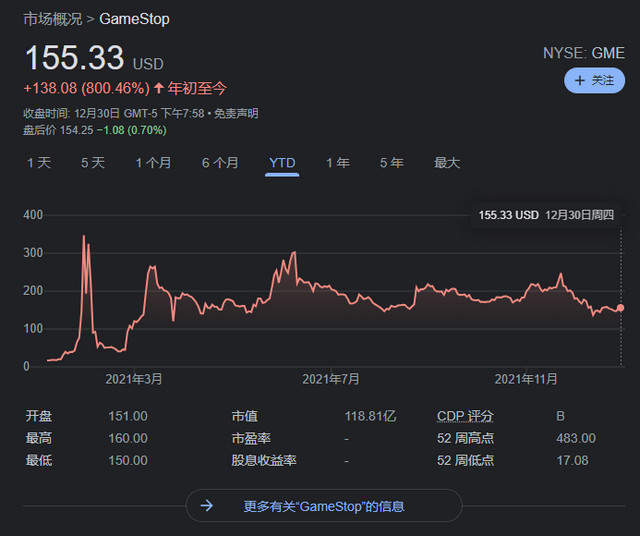Open the 免责声明 disclaimer link

click(x=236, y=113)
